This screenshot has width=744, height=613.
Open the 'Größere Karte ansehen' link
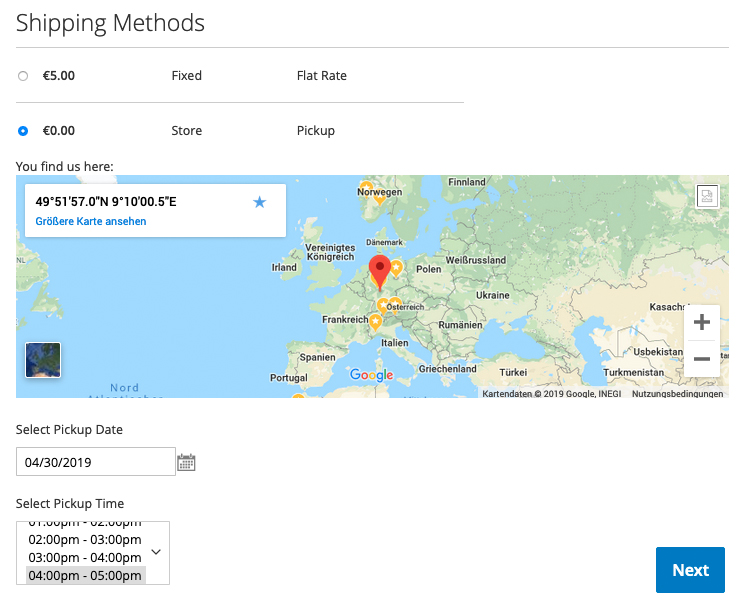point(91,221)
